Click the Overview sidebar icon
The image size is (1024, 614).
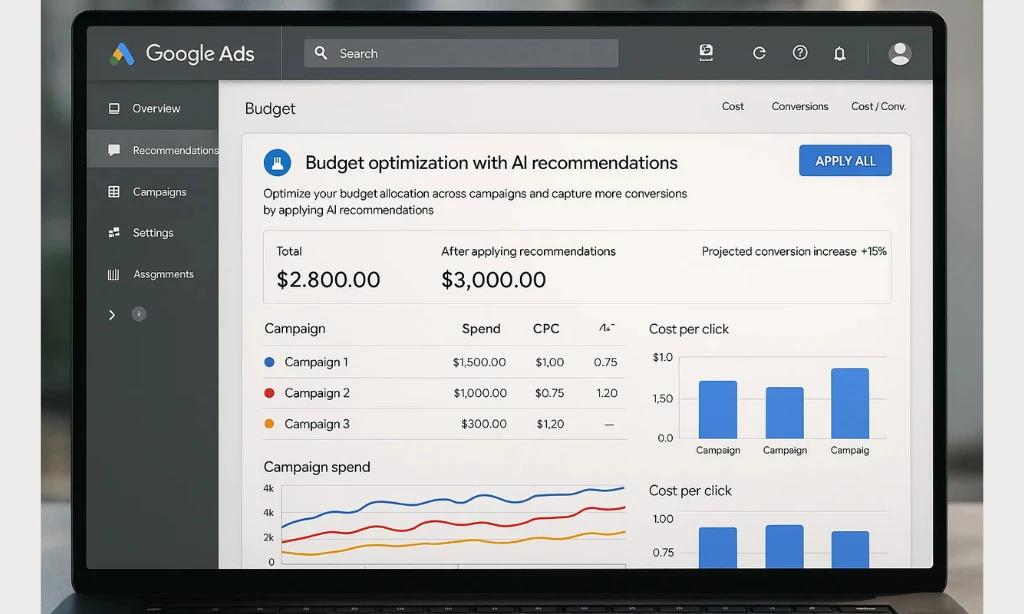[x=114, y=108]
